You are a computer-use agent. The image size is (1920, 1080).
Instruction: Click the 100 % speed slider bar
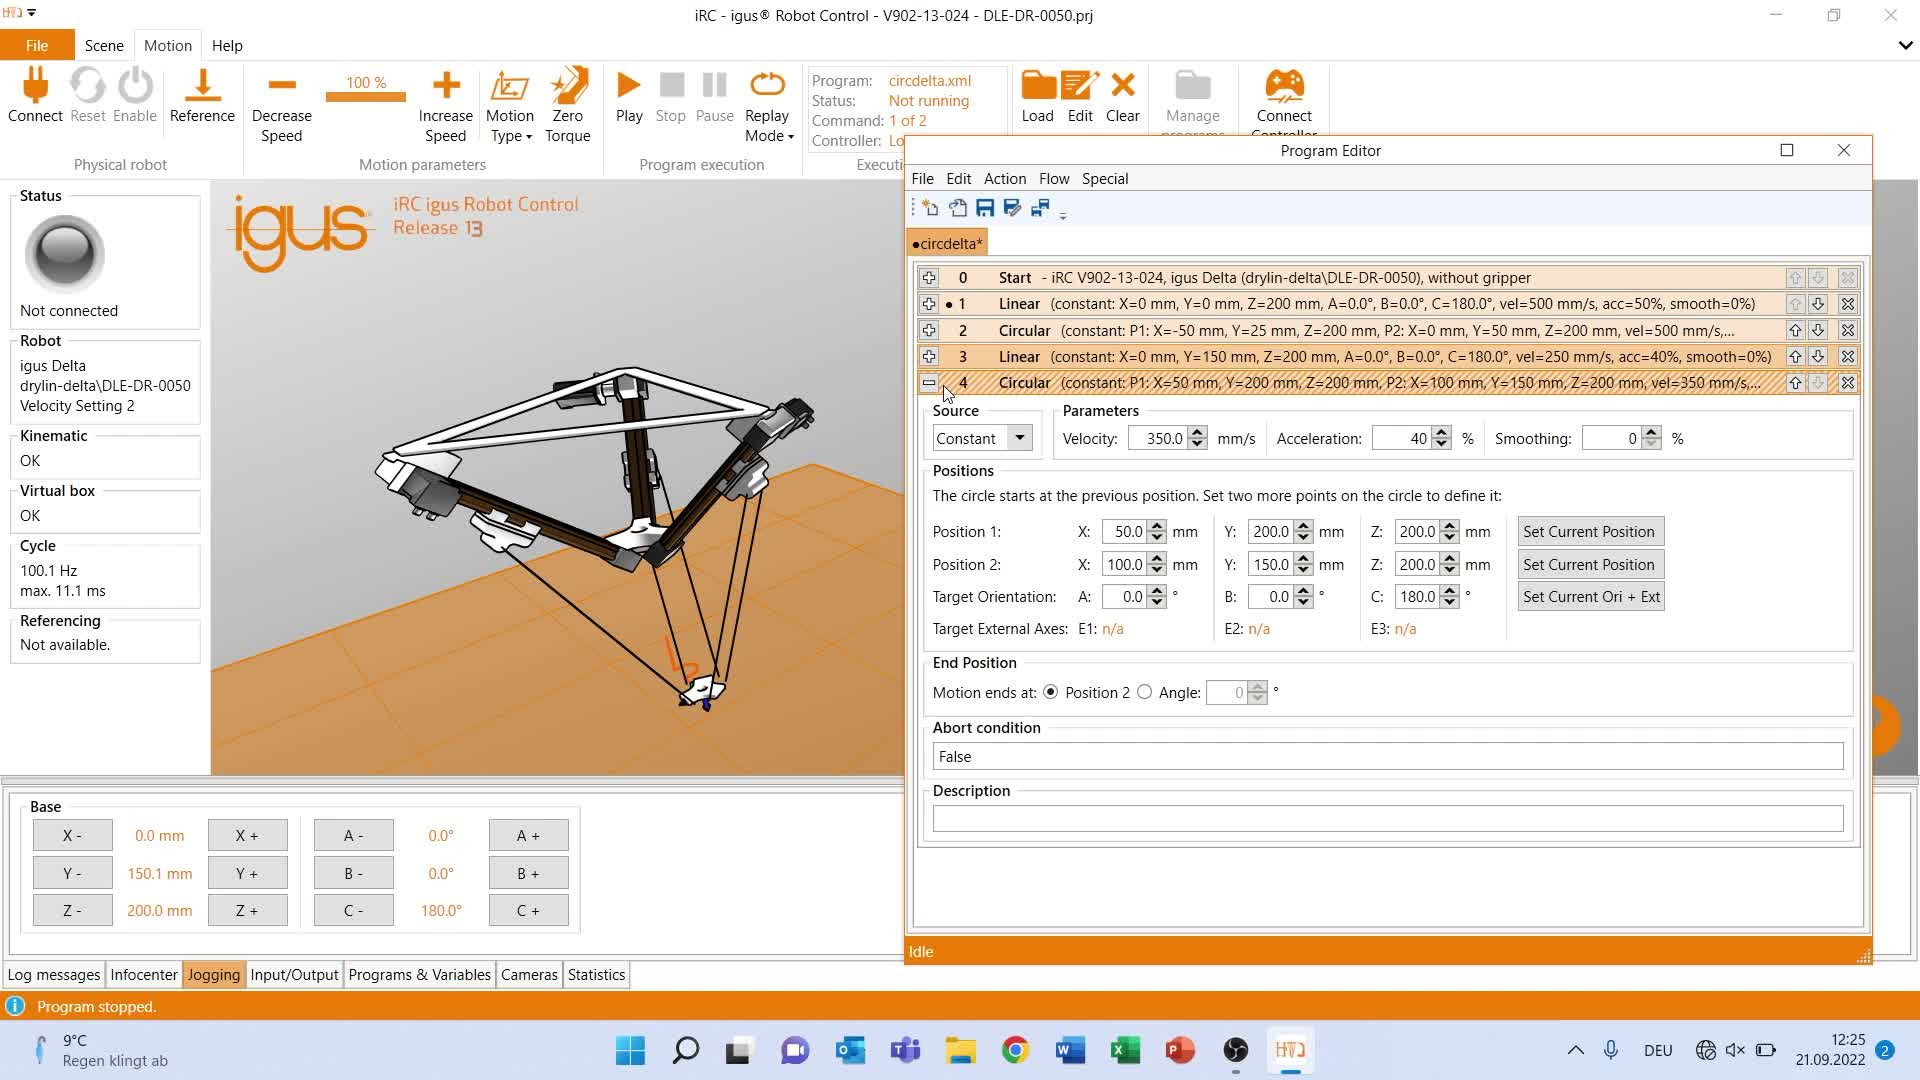click(x=366, y=96)
